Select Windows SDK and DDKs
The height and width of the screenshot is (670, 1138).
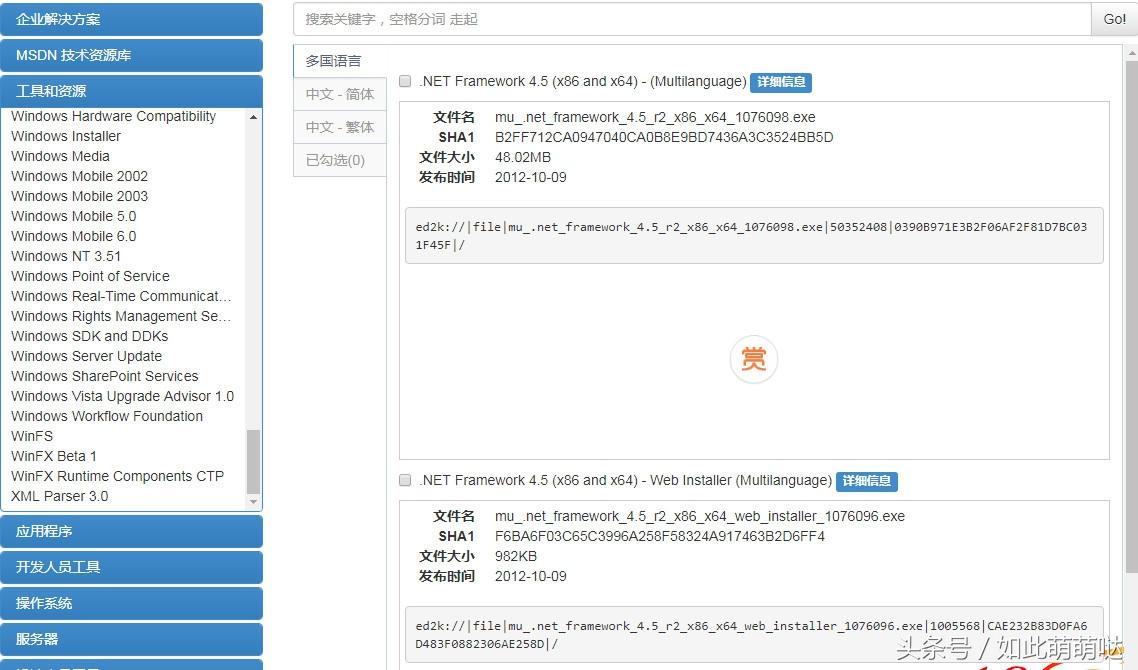(x=89, y=336)
